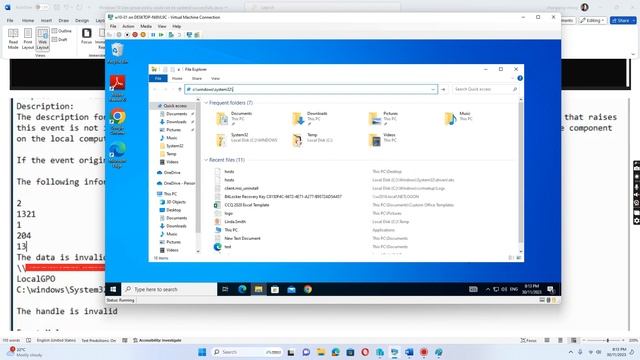This screenshot has width=640, height=360.
Task: Show hidden host tray icons chevron
Action: click(571, 352)
